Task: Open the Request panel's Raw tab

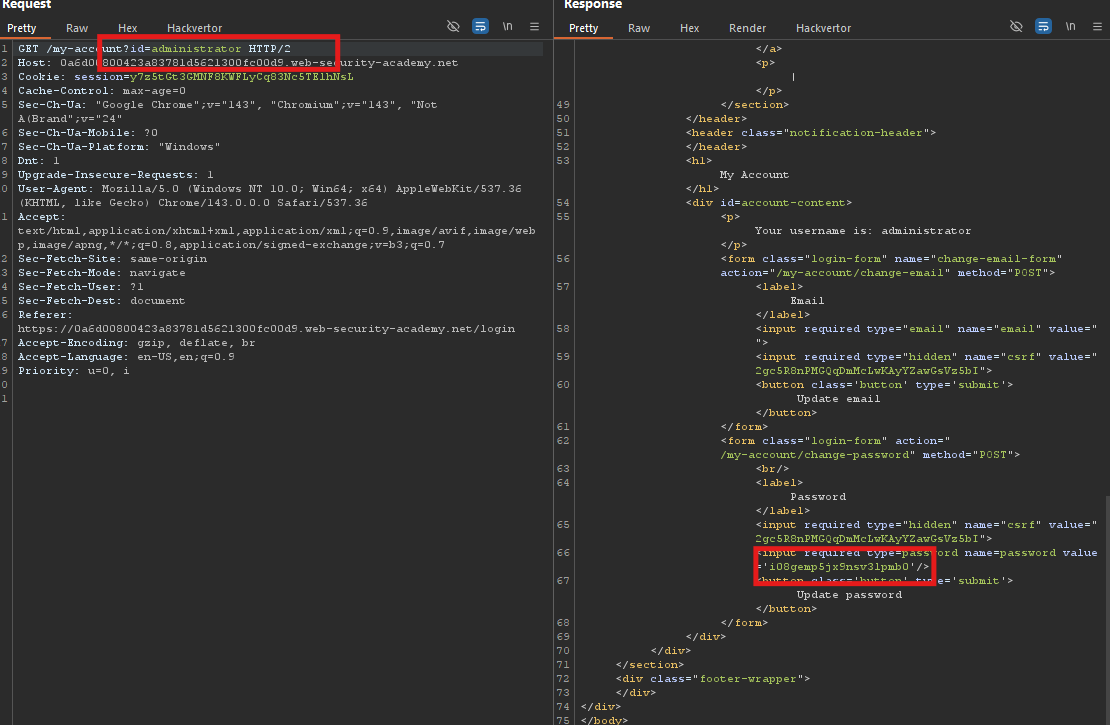Action: click(76, 28)
